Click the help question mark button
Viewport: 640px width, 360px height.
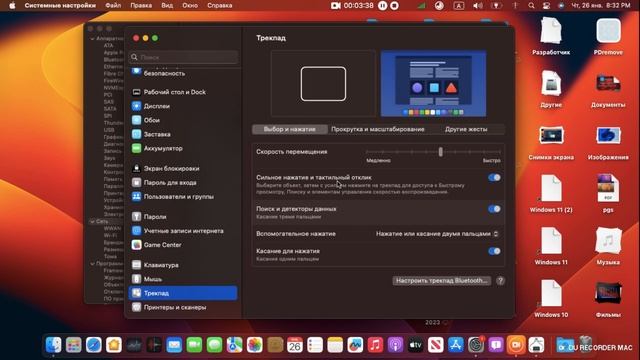(x=500, y=281)
